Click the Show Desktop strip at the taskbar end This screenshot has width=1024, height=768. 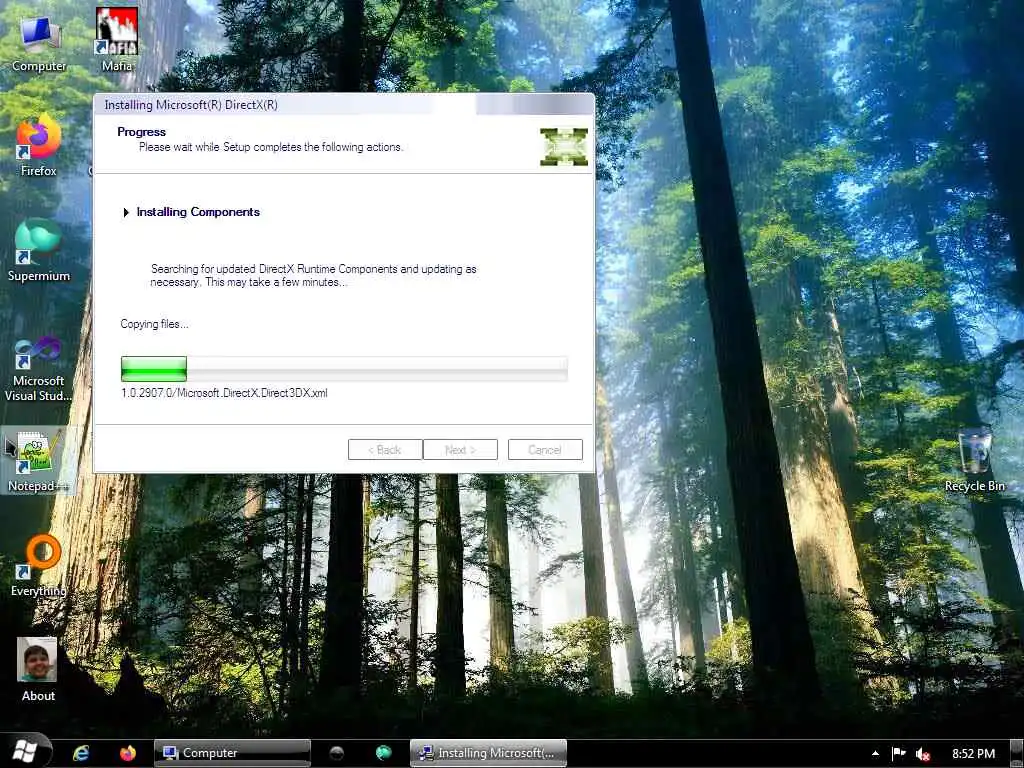(x=1017, y=754)
